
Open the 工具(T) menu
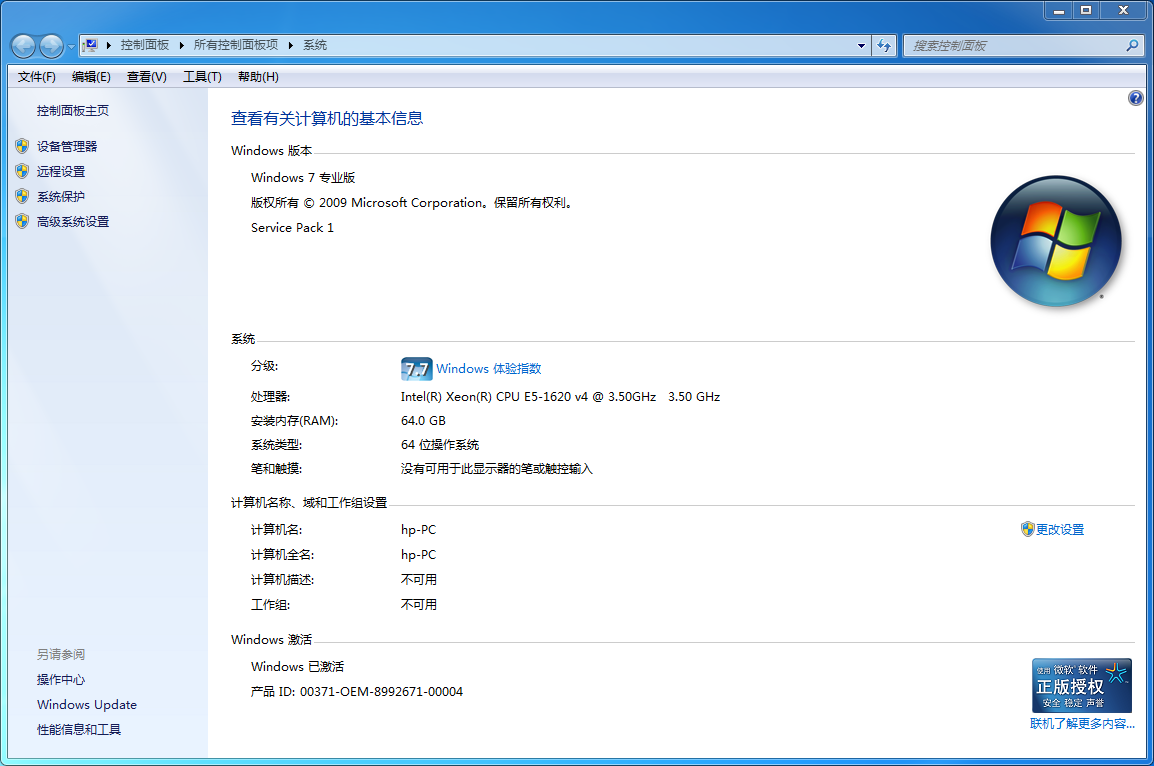click(202, 77)
